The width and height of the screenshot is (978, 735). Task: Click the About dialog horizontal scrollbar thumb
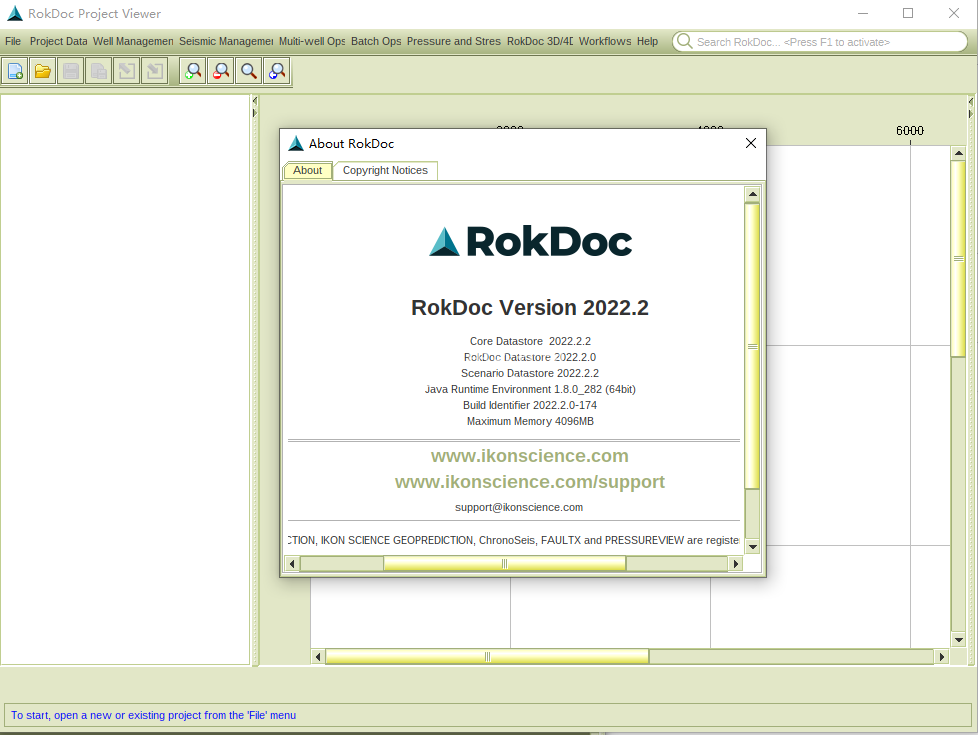(505, 564)
